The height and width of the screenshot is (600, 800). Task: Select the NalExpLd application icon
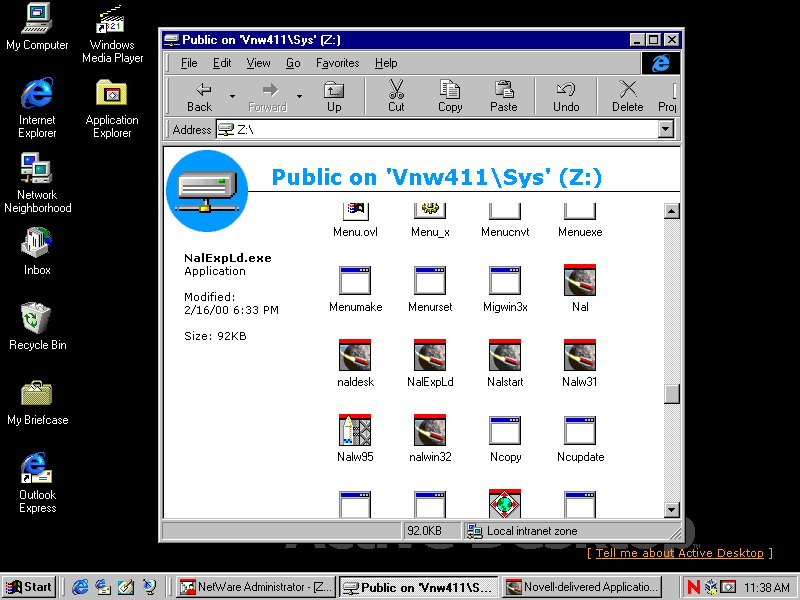[x=430, y=355]
